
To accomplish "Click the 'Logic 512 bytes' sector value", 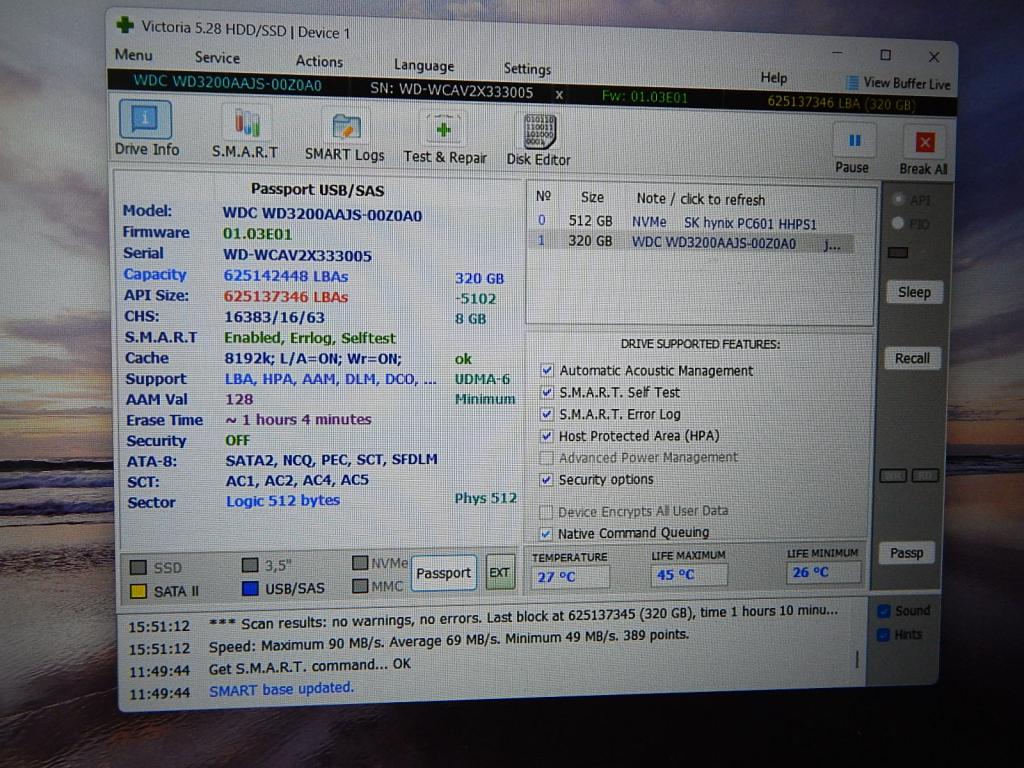I will click(283, 500).
